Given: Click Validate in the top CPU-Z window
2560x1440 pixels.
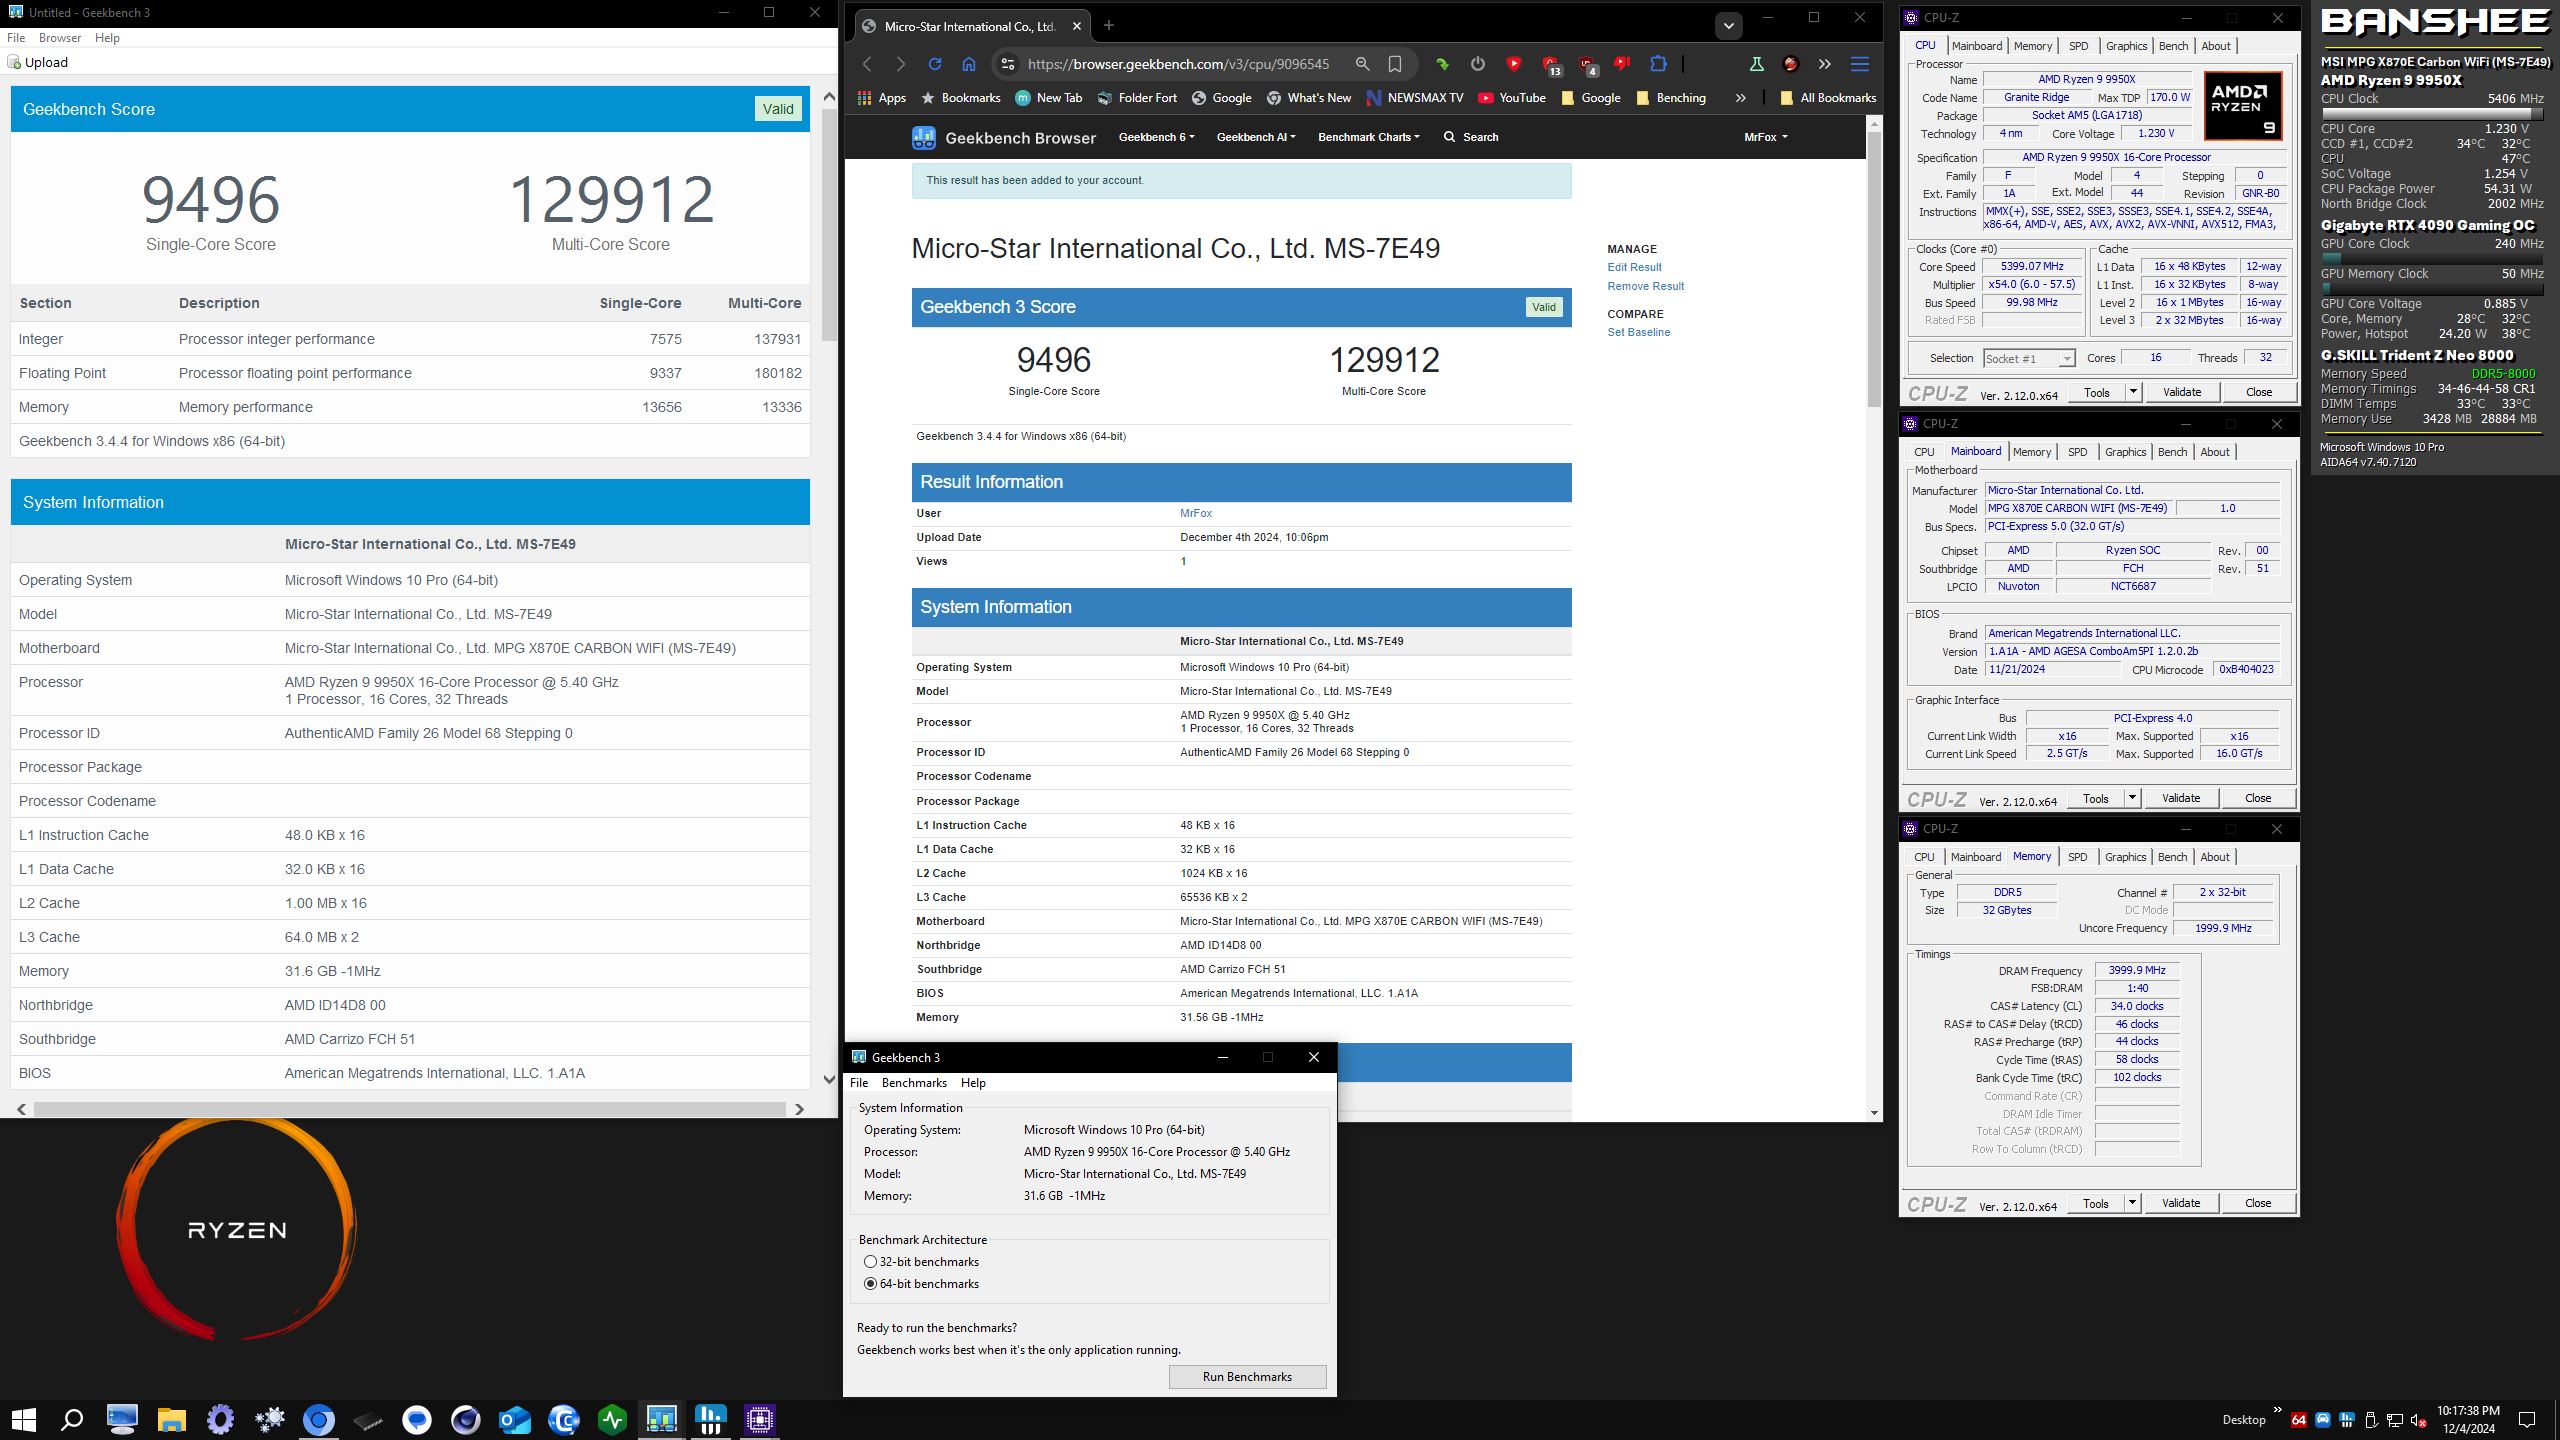Looking at the screenshot, I should (x=2181, y=392).
